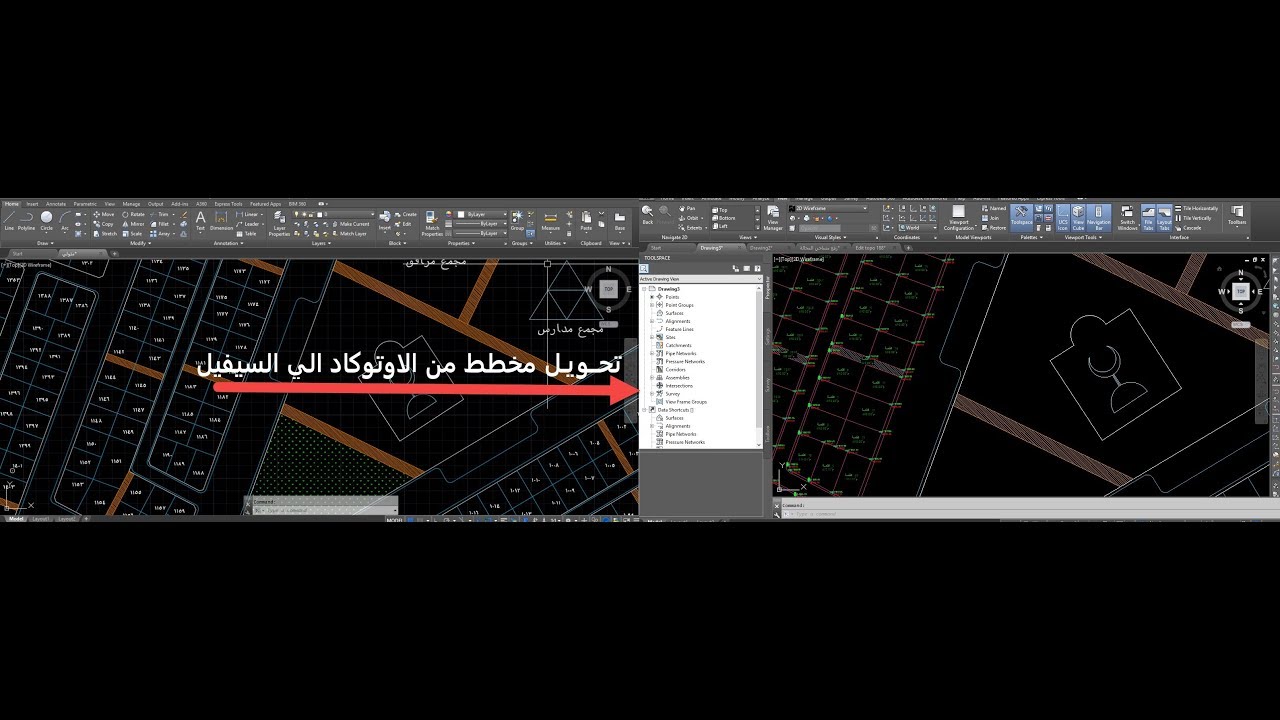
Task: Open the Settings side tab in Toolspace
Action: pos(768,337)
